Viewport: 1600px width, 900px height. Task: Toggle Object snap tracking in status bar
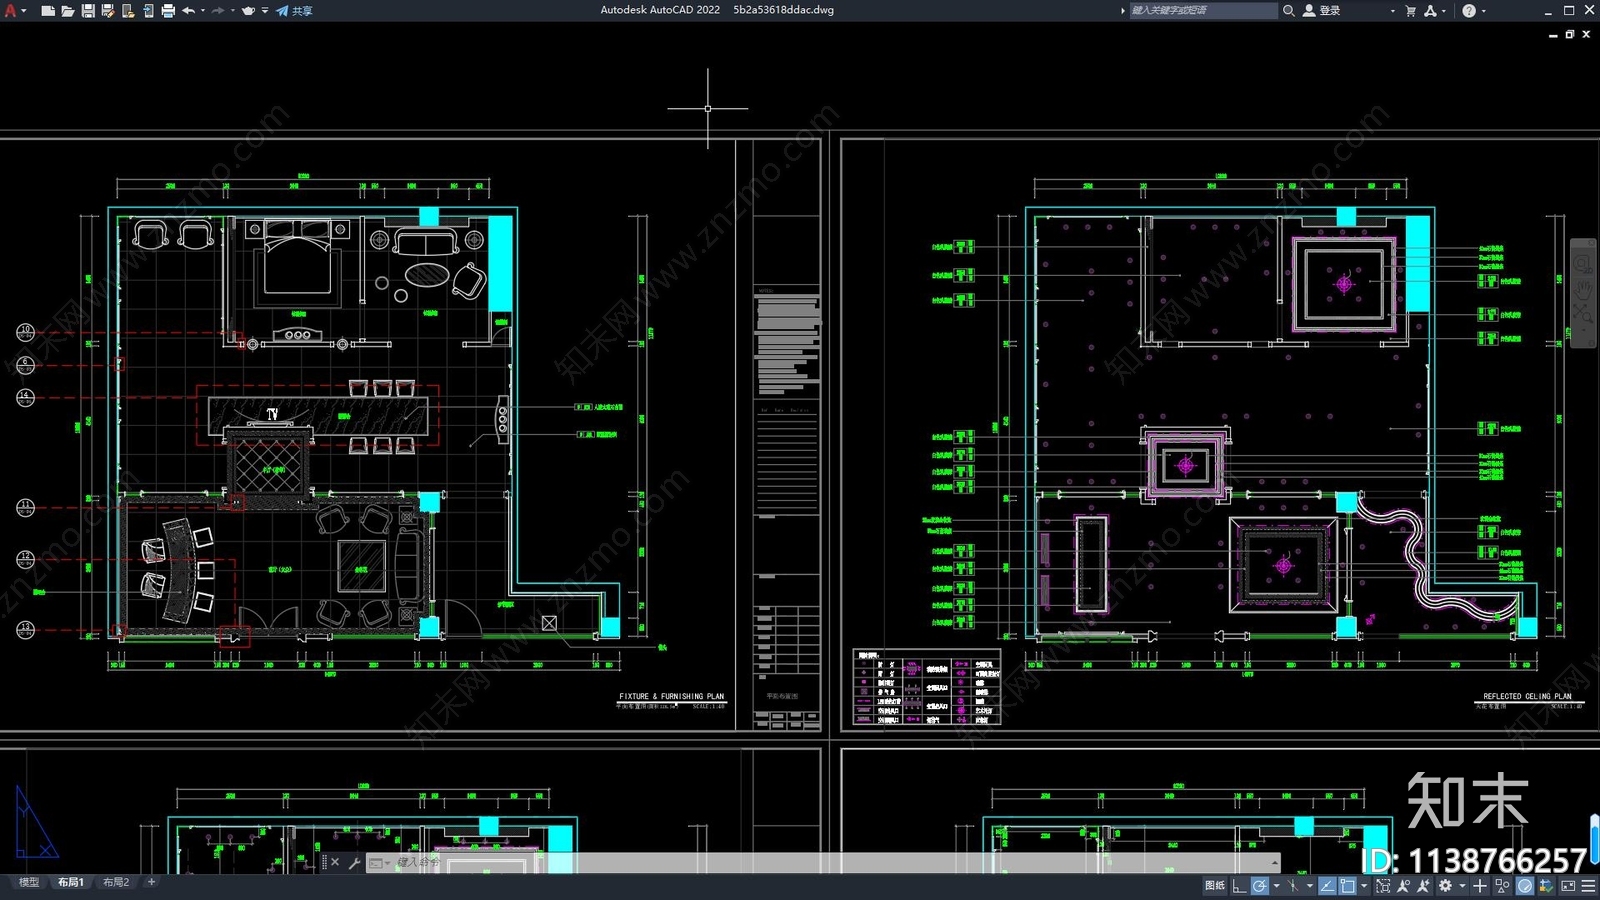point(1328,886)
